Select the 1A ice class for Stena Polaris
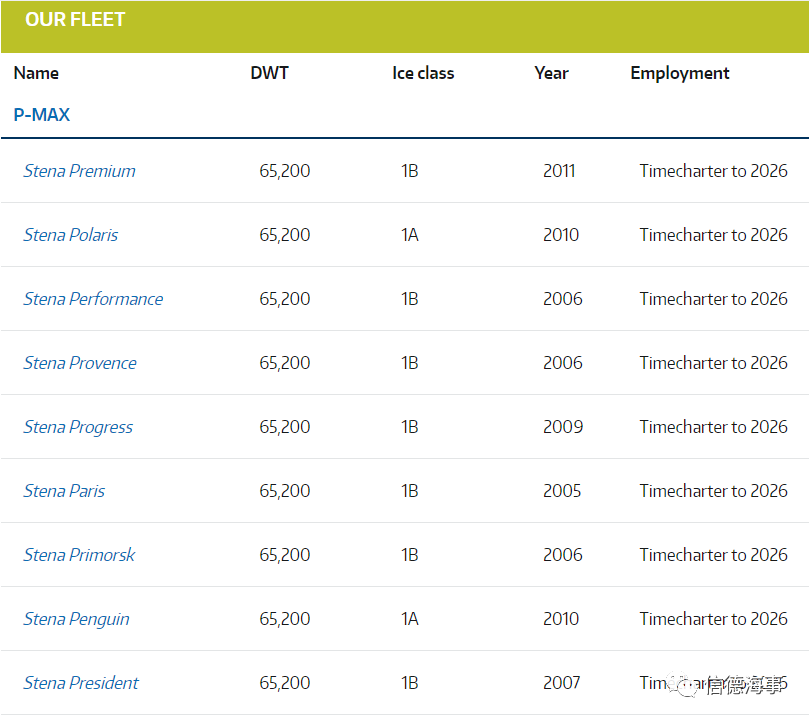The width and height of the screenshot is (810, 721). [x=410, y=235]
